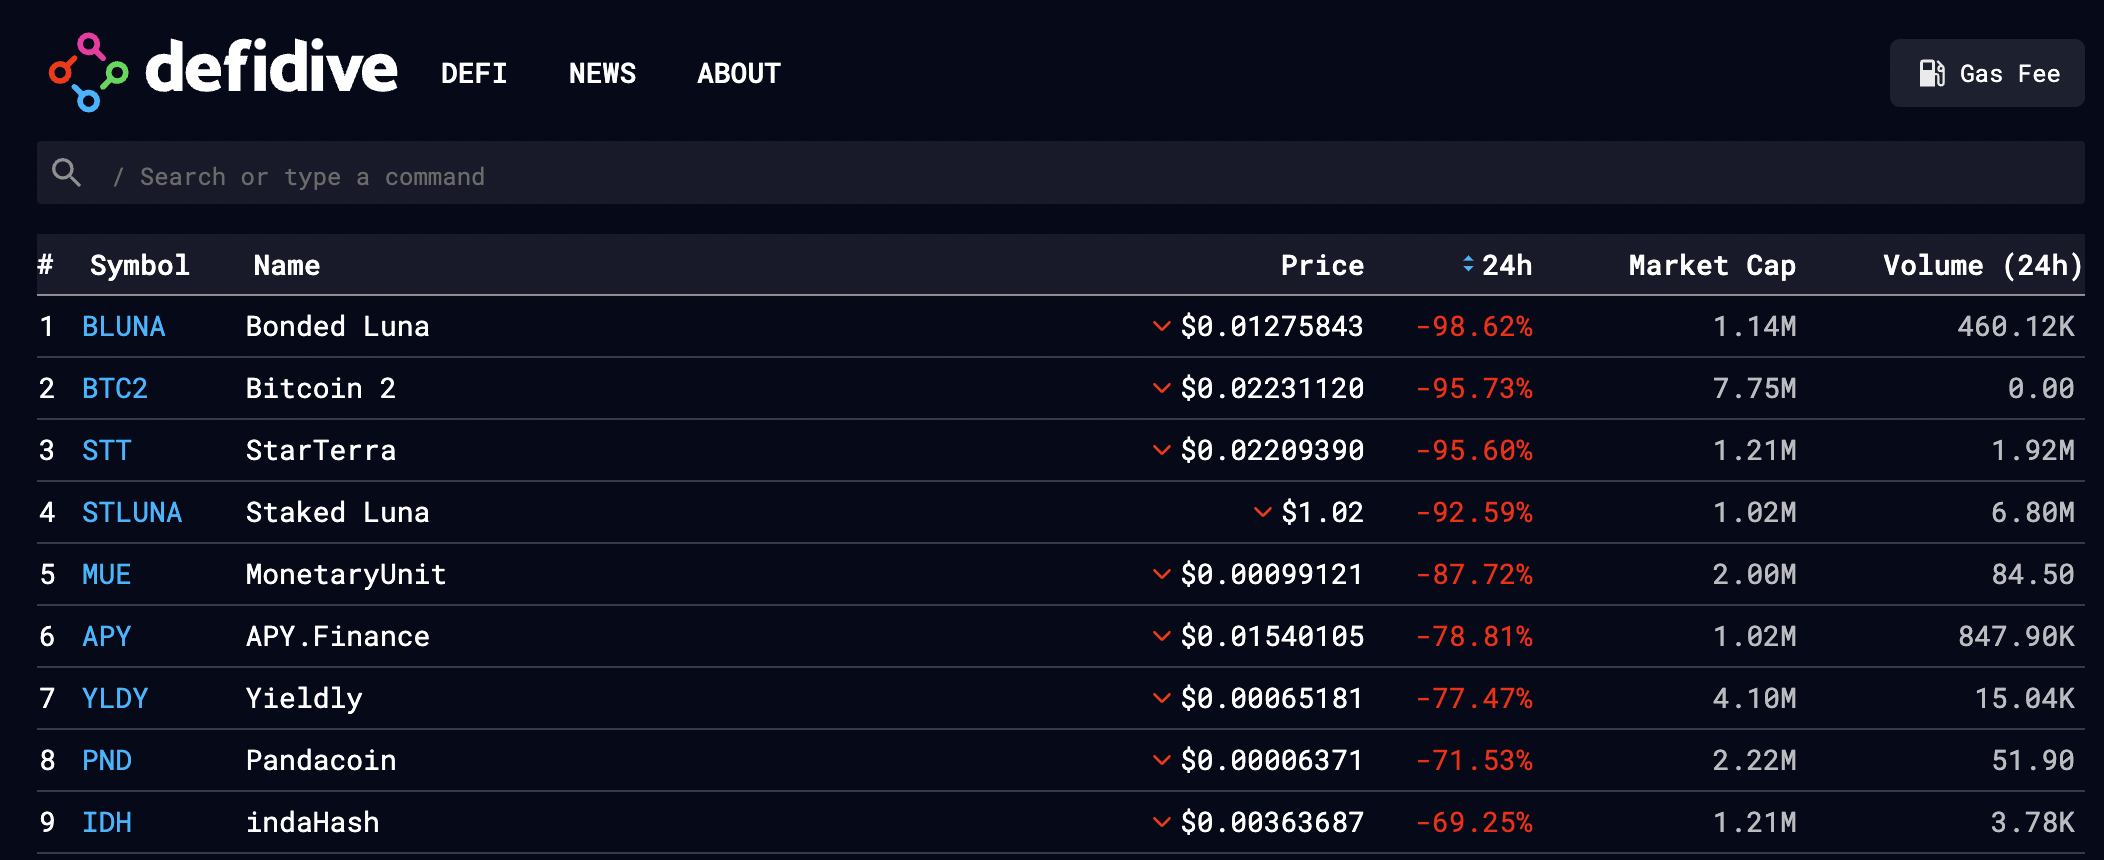The width and height of the screenshot is (2104, 860).
Task: Click the down chevron beside APY price
Action: click(1161, 636)
